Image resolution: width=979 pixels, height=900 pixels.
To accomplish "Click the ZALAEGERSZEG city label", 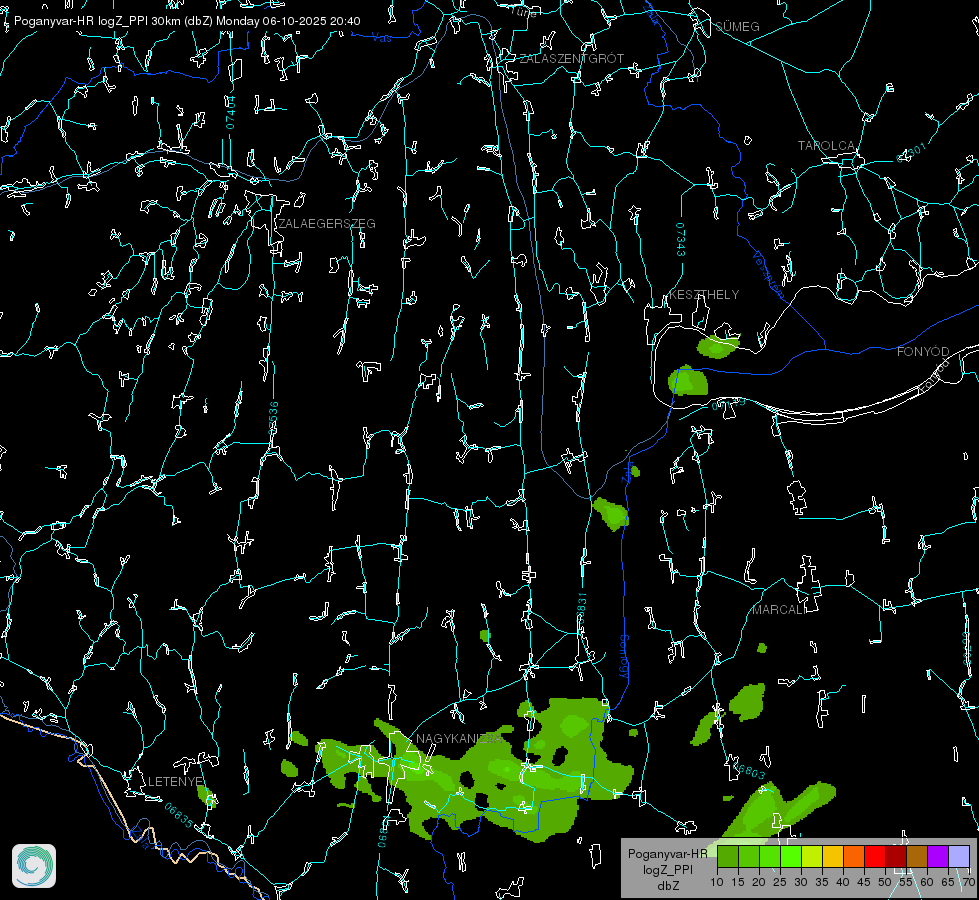I will pyautogui.click(x=327, y=224).
